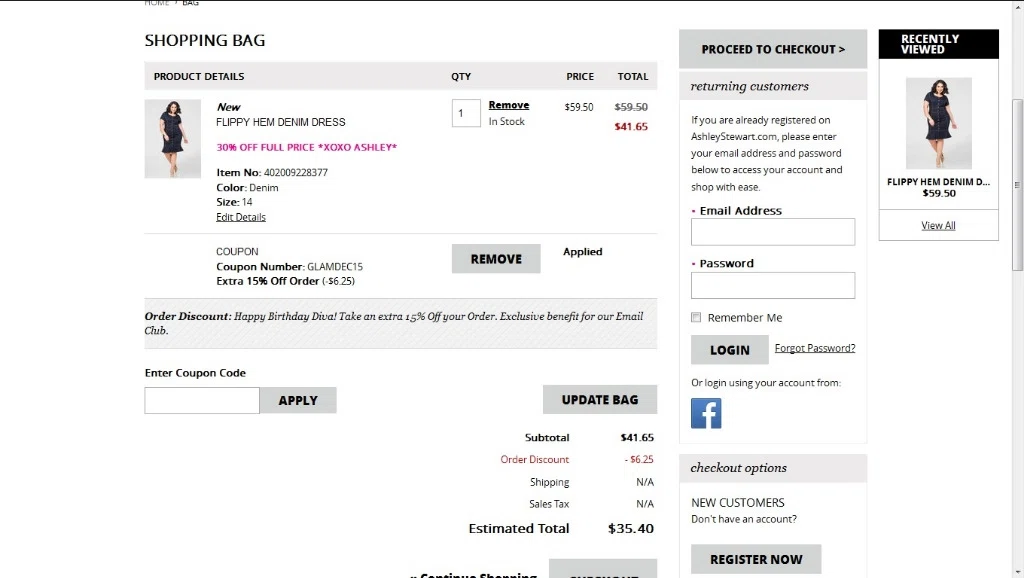Open Edit Details for the dress
This screenshot has height=578, width=1024.
coord(241,217)
